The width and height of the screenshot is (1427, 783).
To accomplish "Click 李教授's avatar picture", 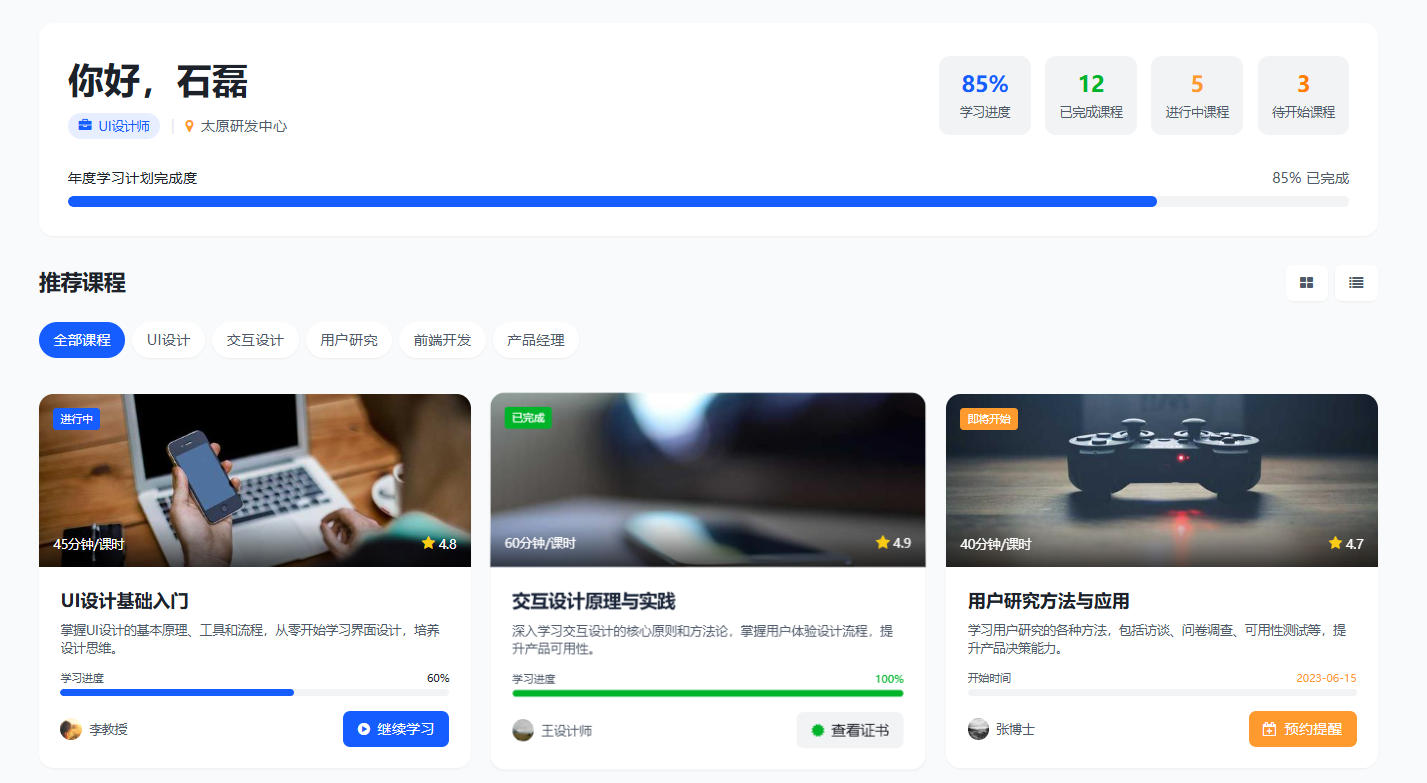I will [x=71, y=729].
